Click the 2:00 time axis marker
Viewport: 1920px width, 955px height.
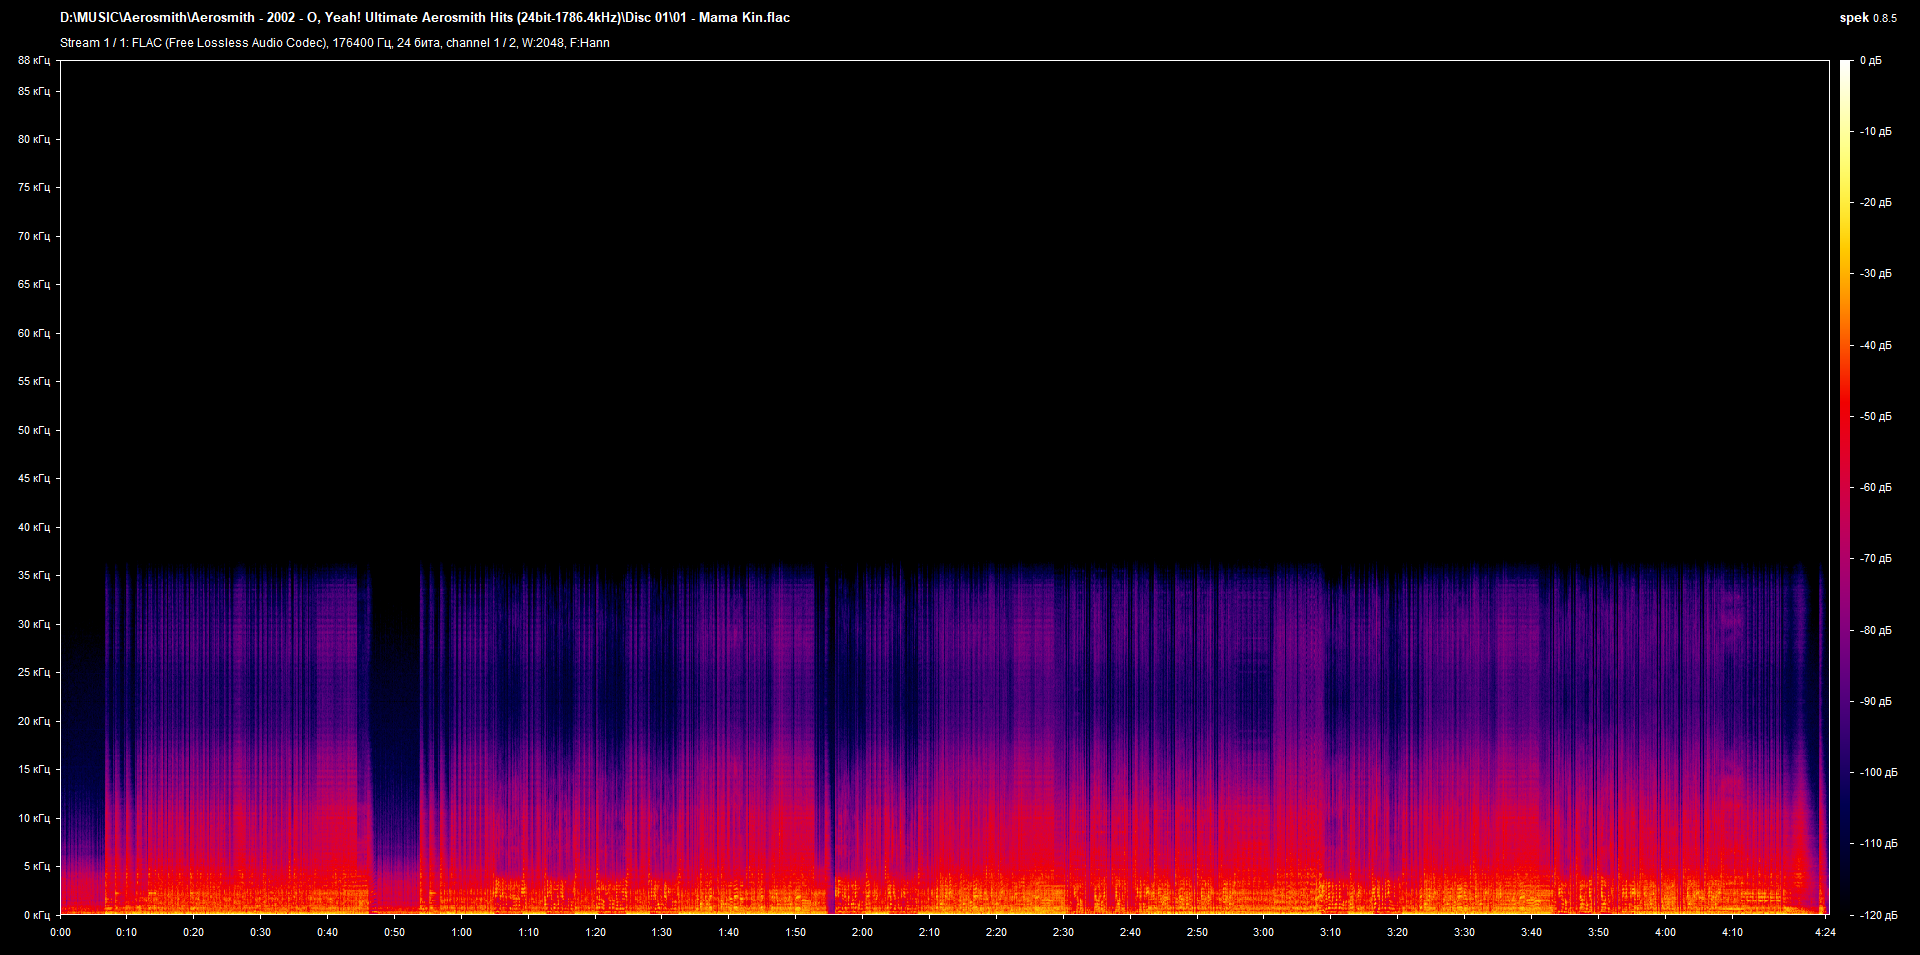[861, 932]
